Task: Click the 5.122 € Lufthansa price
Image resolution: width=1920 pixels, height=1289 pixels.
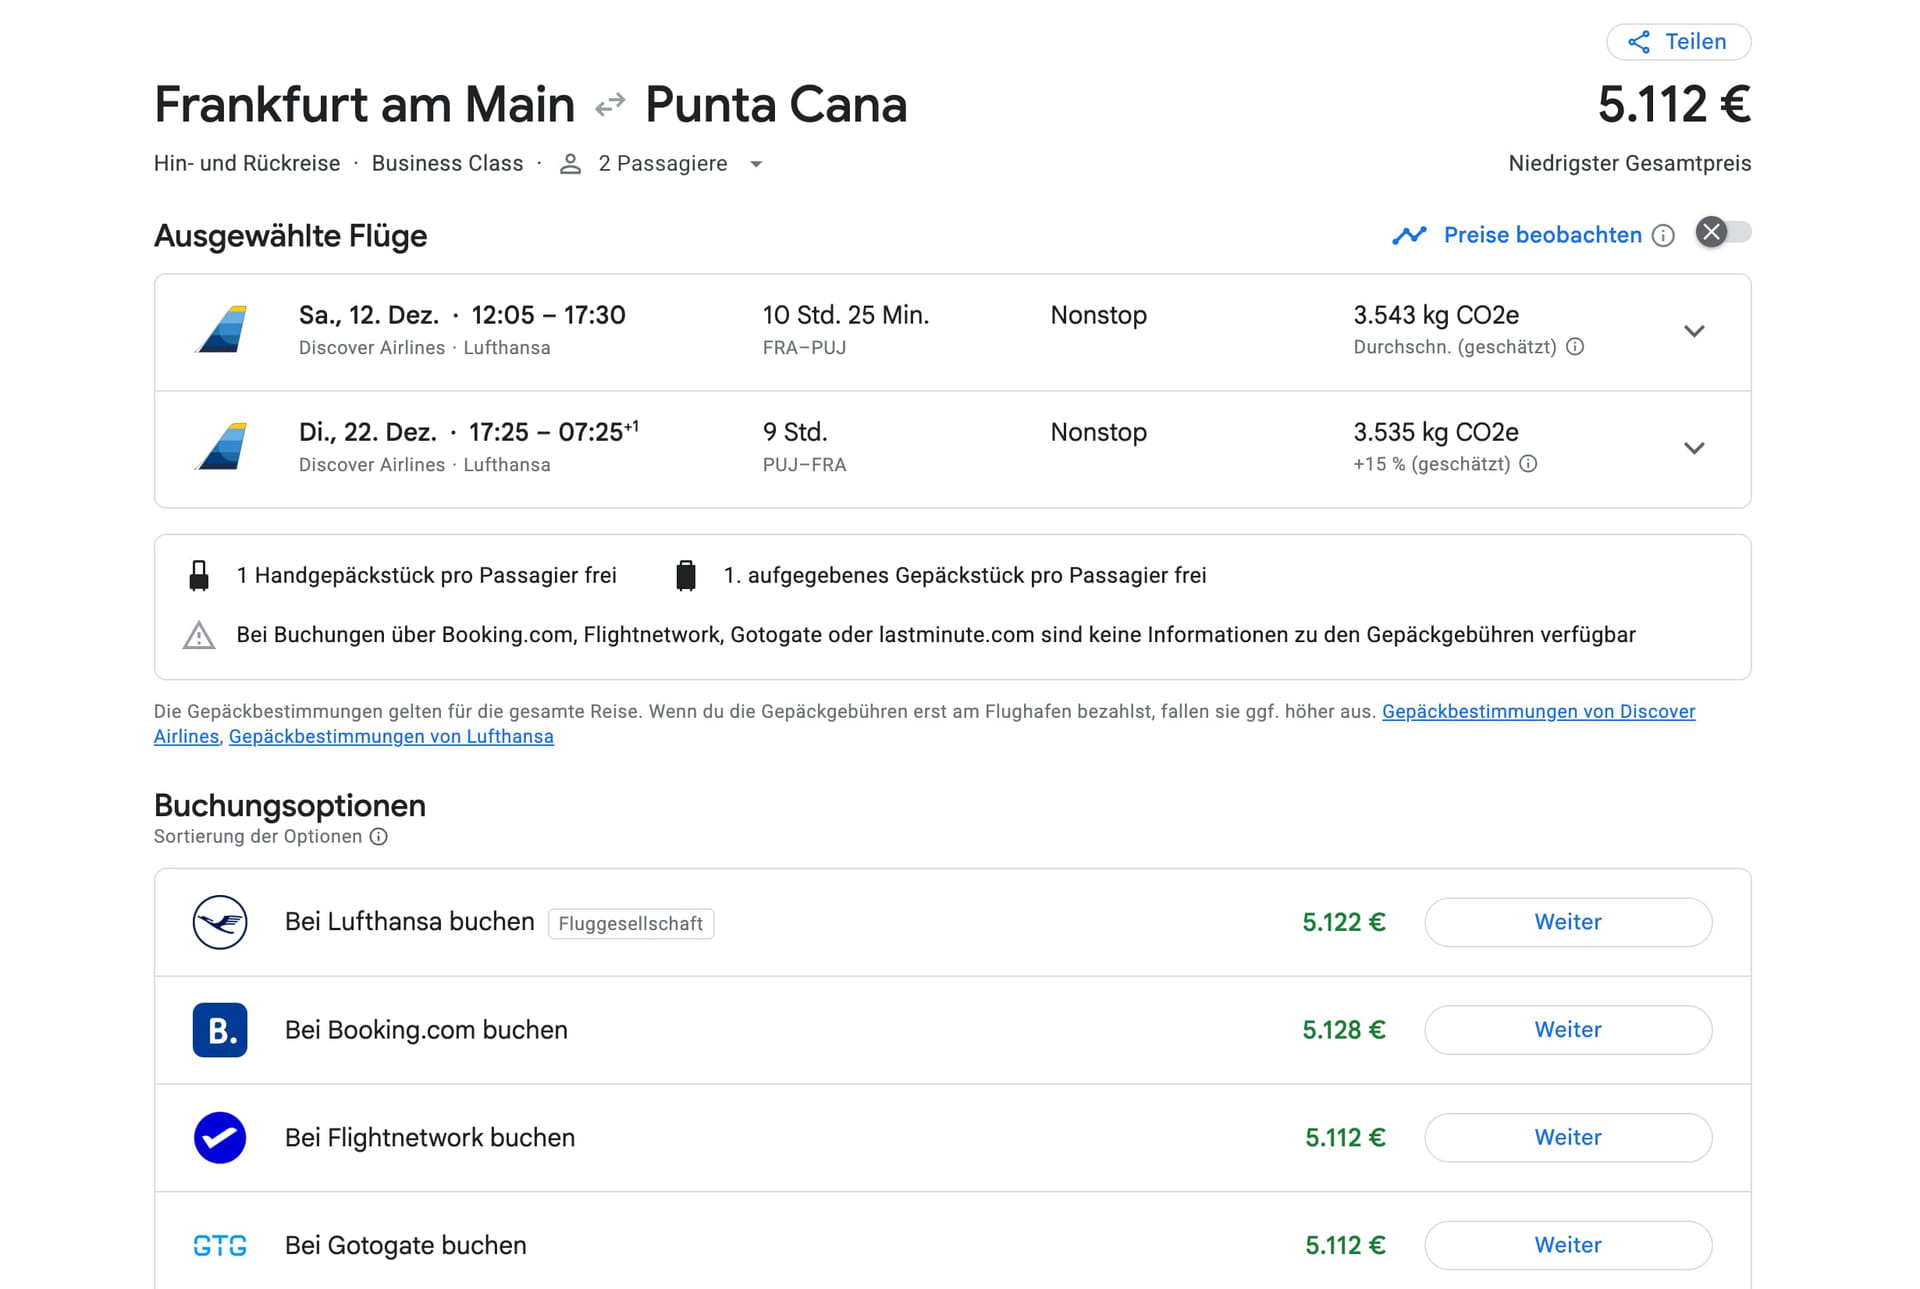Action: coord(1343,922)
